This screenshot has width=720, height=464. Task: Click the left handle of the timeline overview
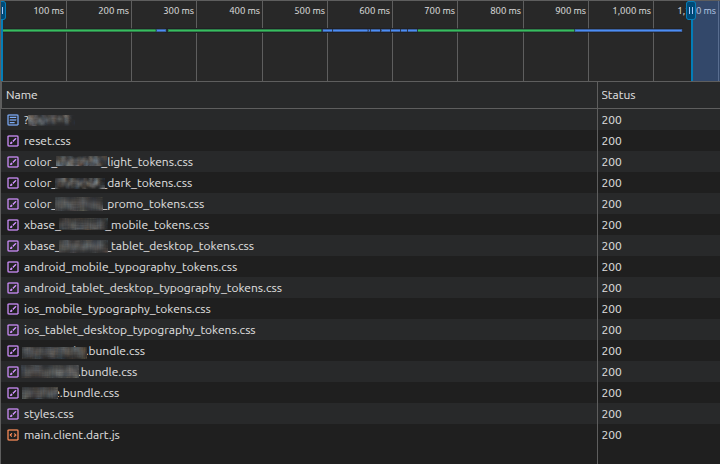[x=3, y=11]
